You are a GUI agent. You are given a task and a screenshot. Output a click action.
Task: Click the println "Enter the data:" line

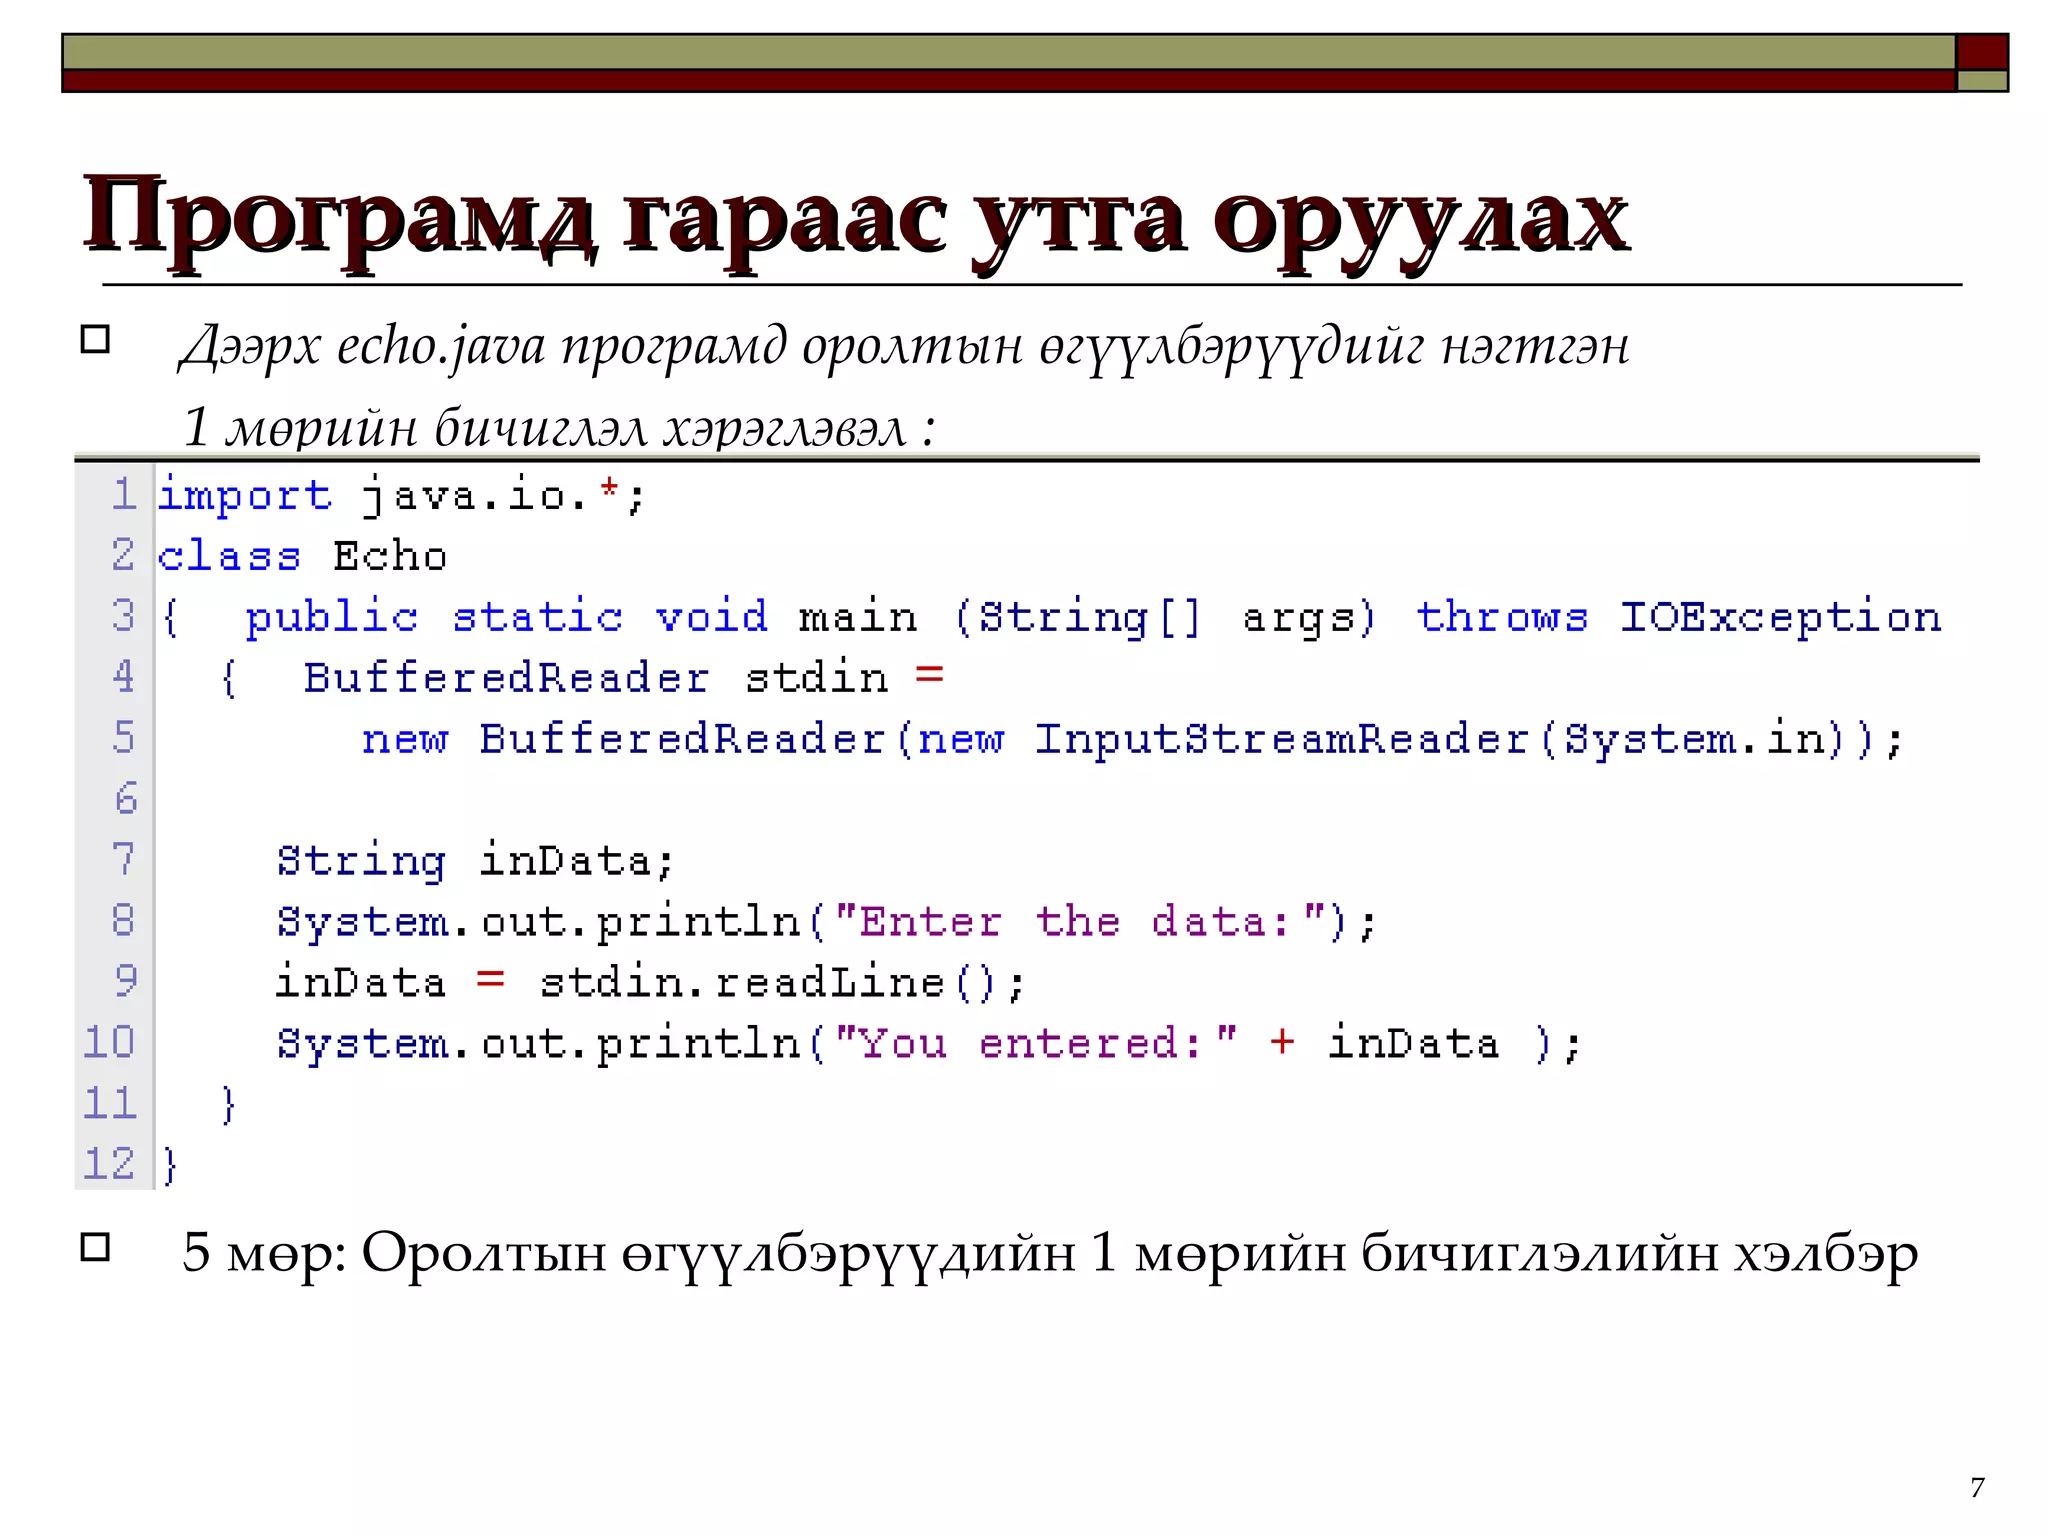pyautogui.click(x=827, y=922)
